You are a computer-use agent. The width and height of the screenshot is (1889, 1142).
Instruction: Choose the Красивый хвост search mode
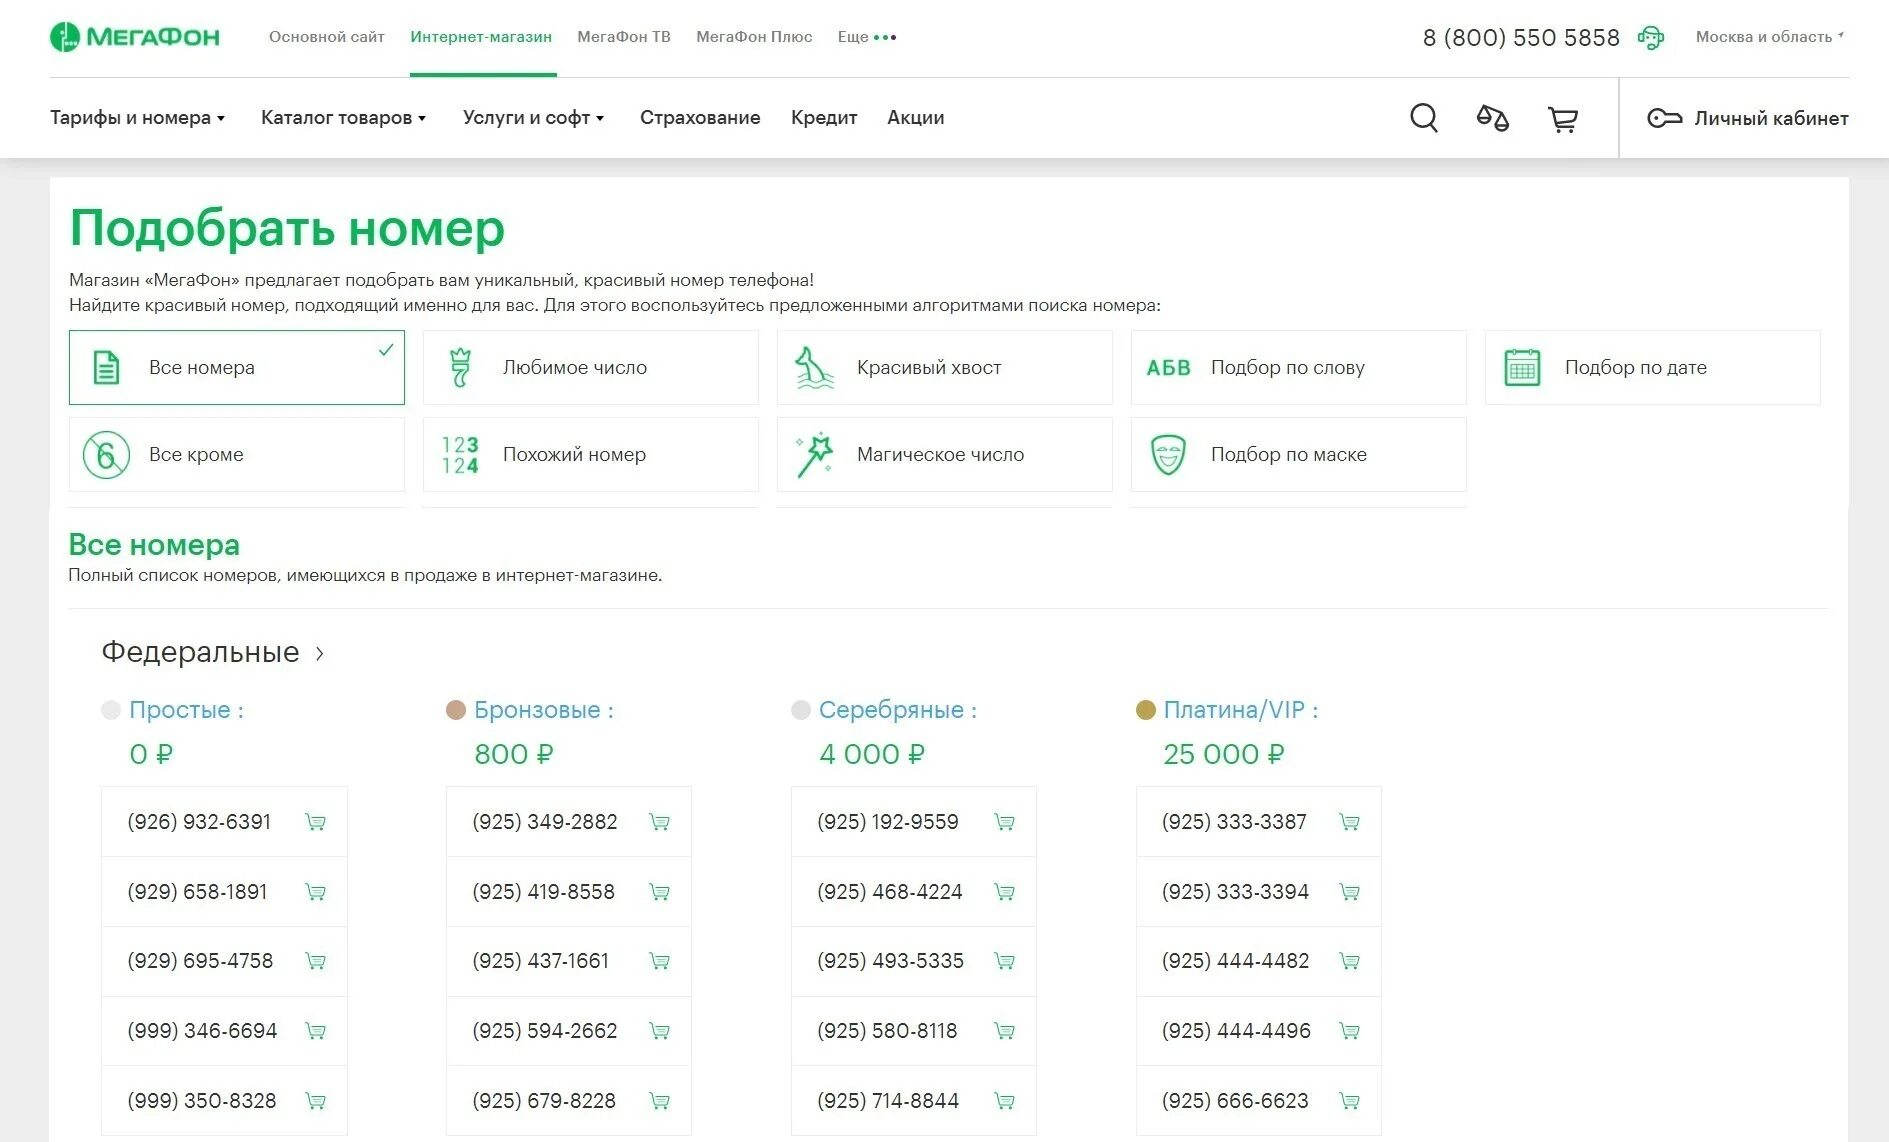click(945, 367)
